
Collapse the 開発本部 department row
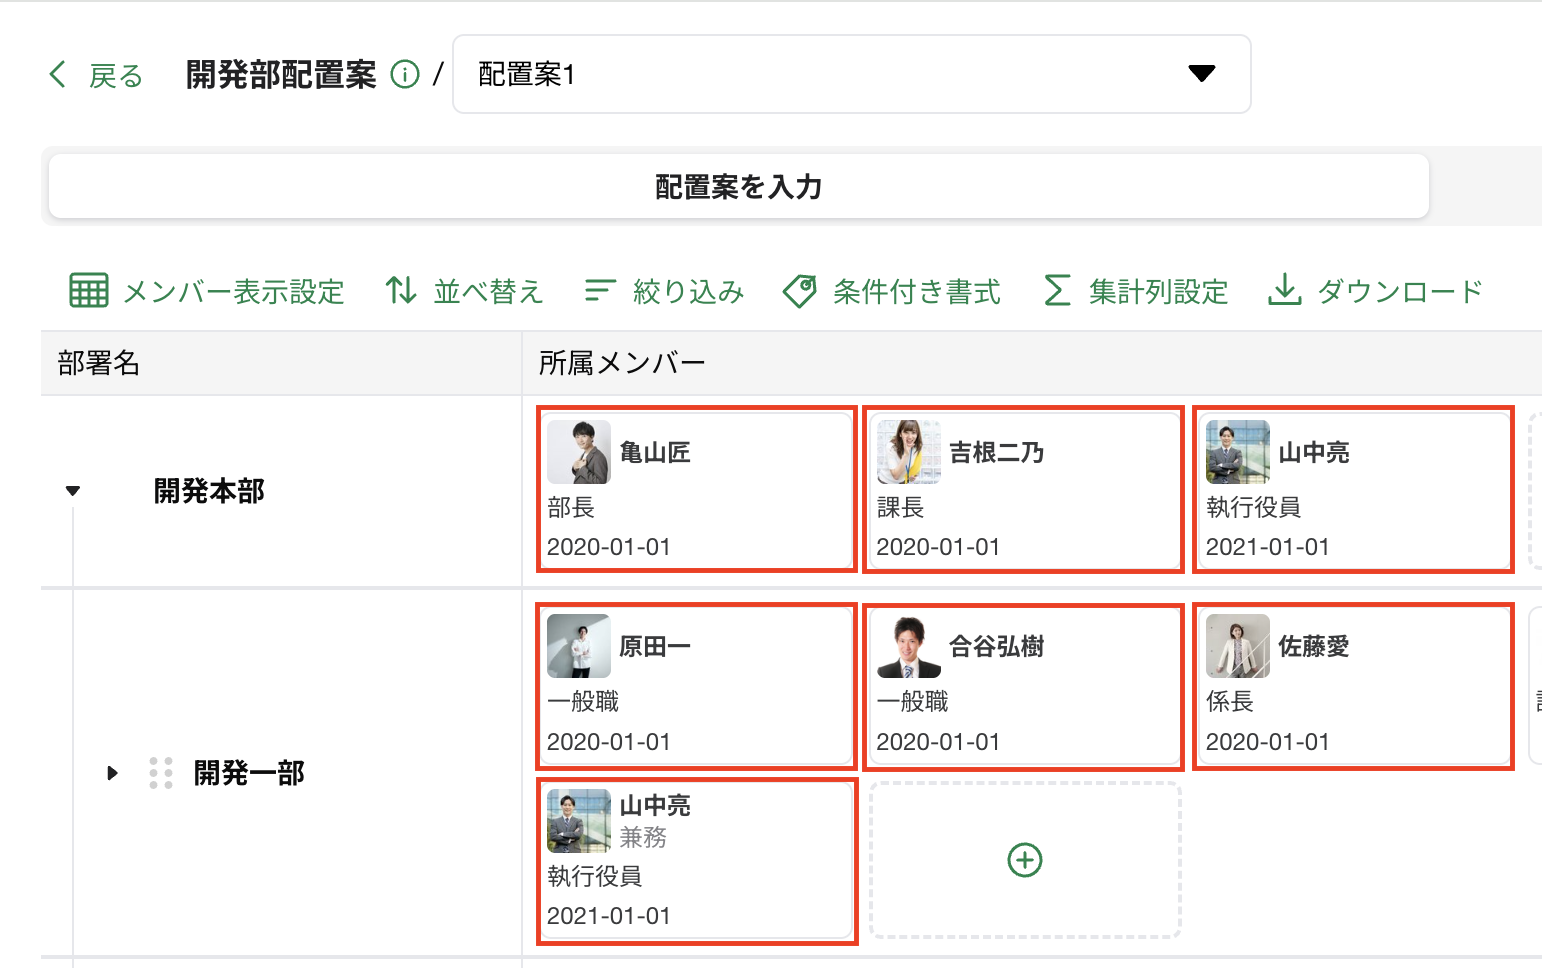pyautogui.click(x=73, y=491)
